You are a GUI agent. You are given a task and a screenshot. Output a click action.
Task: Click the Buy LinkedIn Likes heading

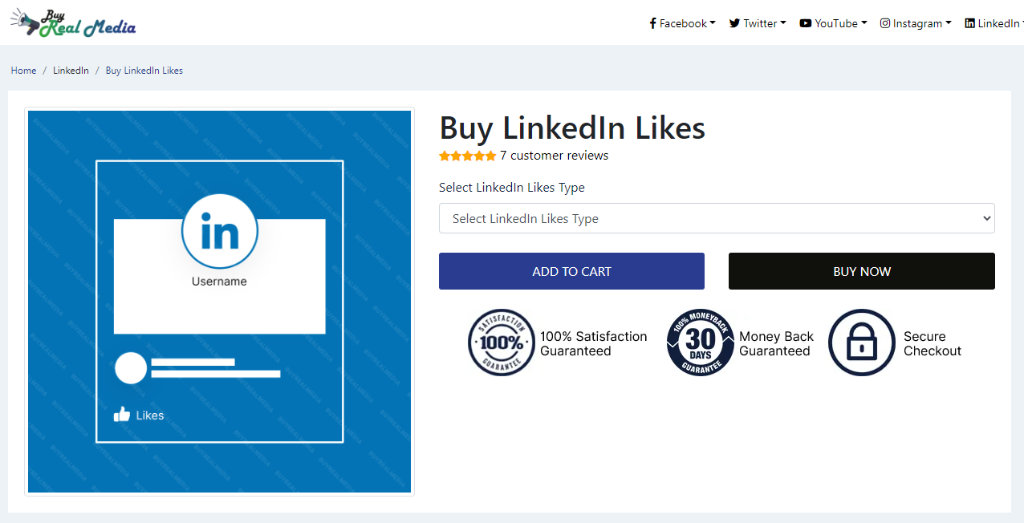click(572, 127)
